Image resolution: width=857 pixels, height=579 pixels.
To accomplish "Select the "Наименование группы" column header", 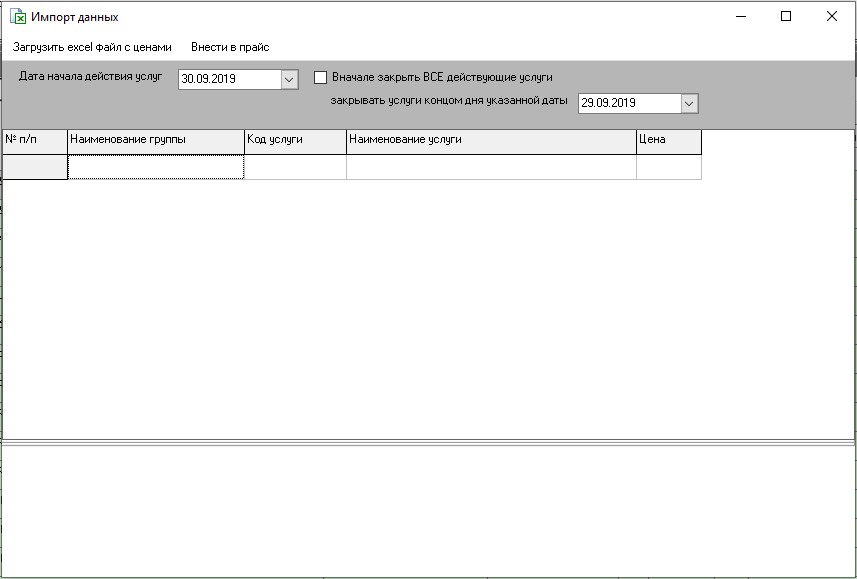I will [x=155, y=142].
